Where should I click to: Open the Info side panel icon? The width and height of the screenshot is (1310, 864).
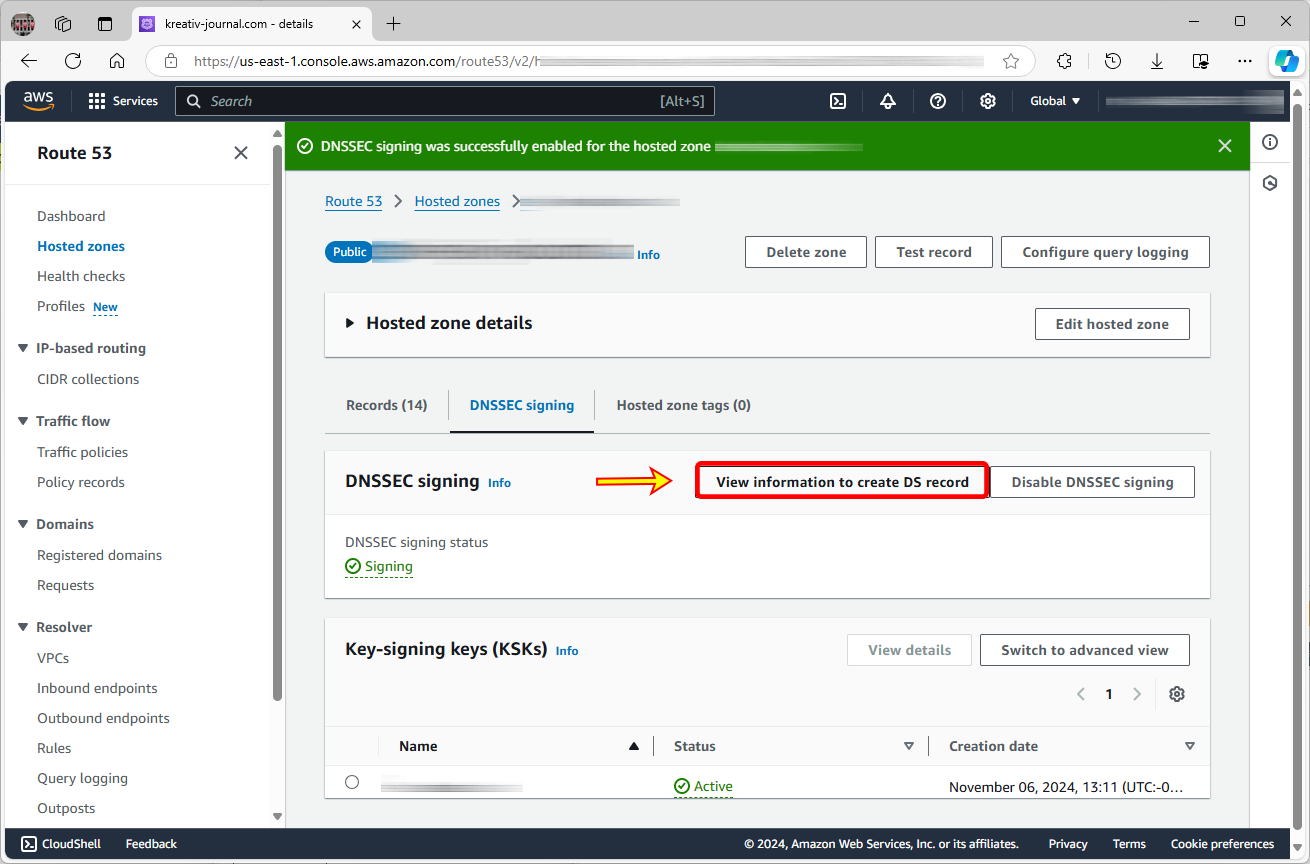point(1270,142)
